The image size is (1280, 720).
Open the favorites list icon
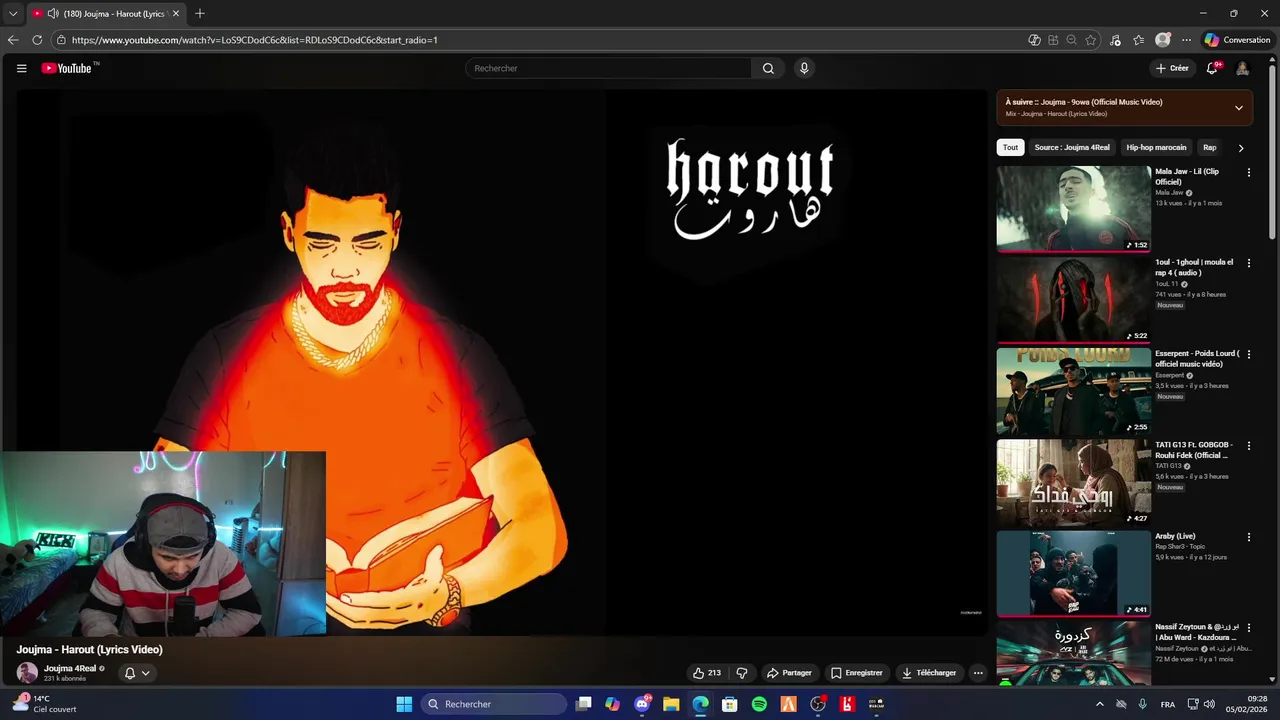click(x=1139, y=40)
